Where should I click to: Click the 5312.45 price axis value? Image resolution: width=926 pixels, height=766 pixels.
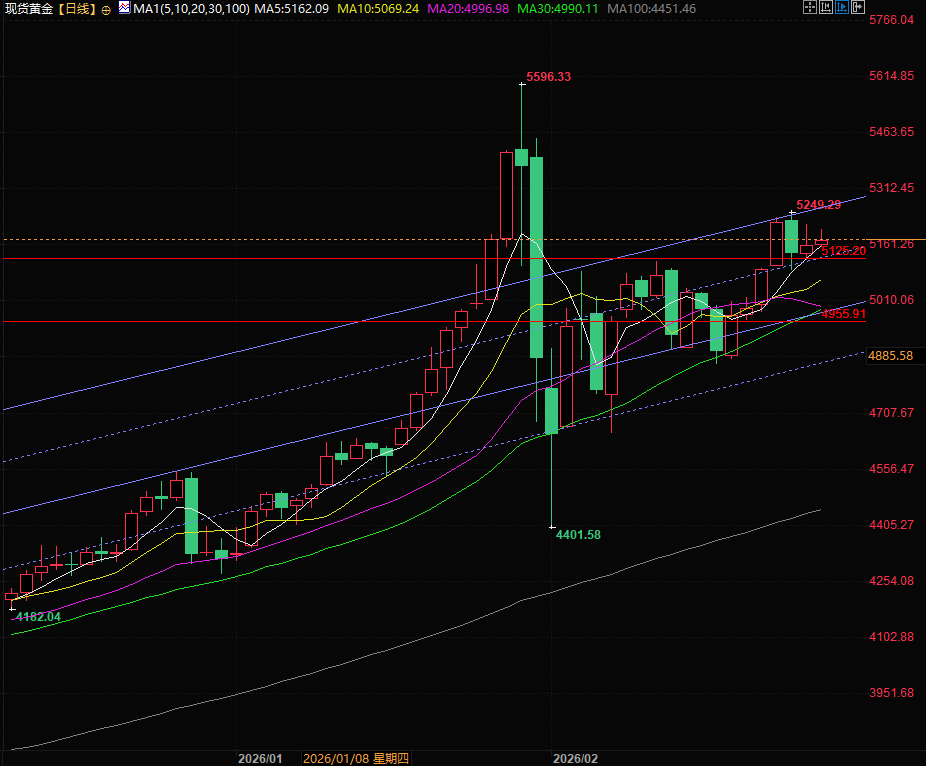(x=891, y=188)
